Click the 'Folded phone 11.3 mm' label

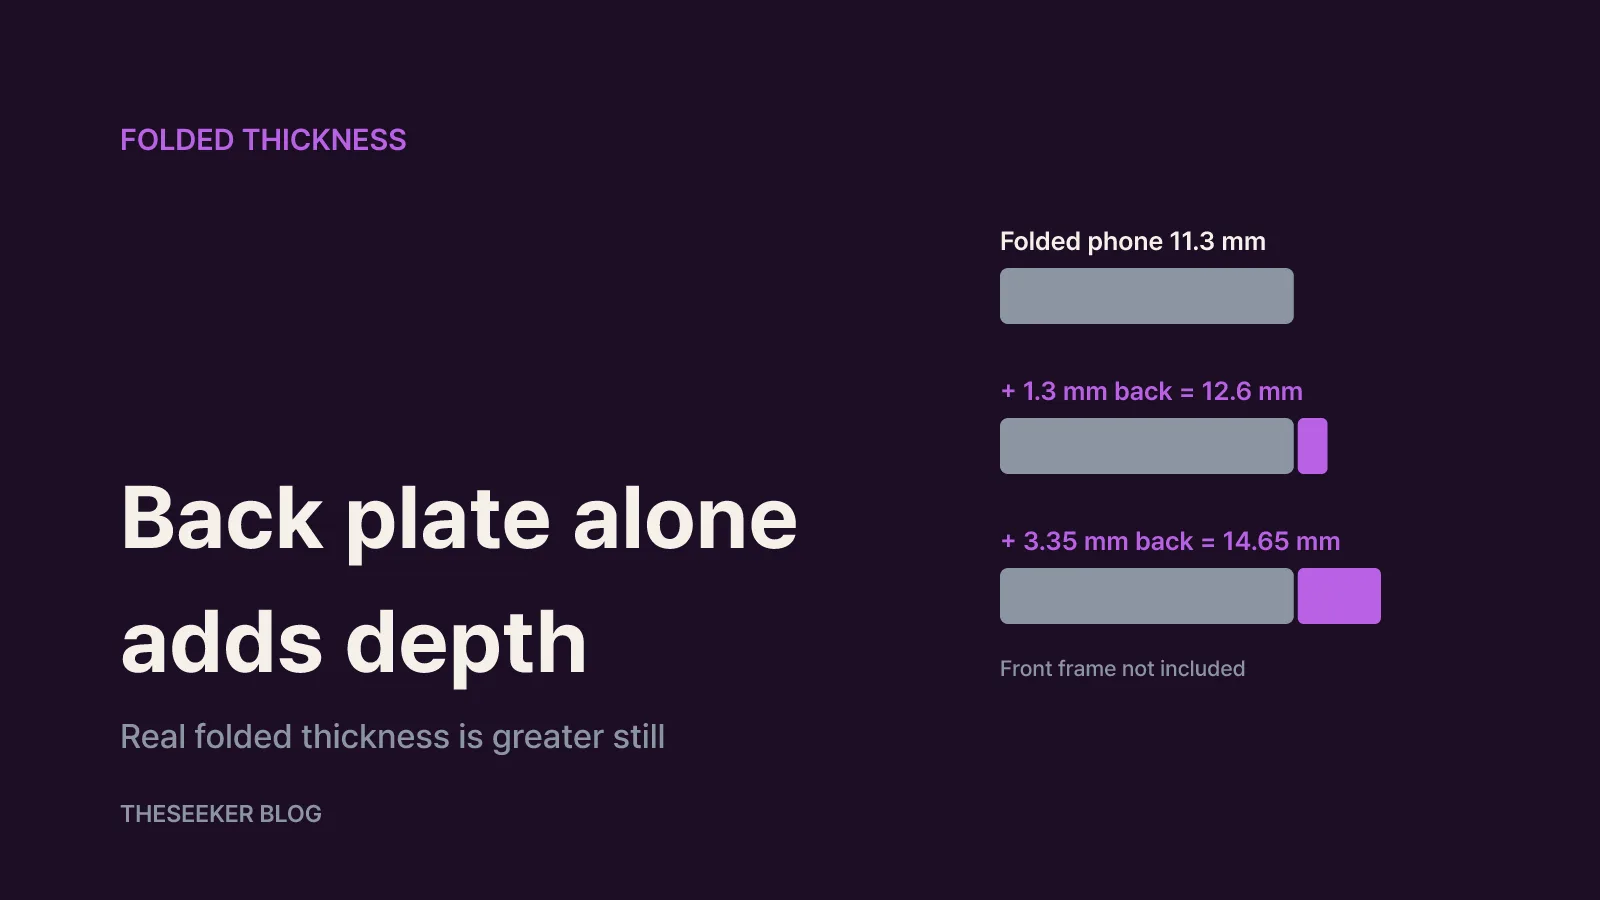tap(1133, 242)
